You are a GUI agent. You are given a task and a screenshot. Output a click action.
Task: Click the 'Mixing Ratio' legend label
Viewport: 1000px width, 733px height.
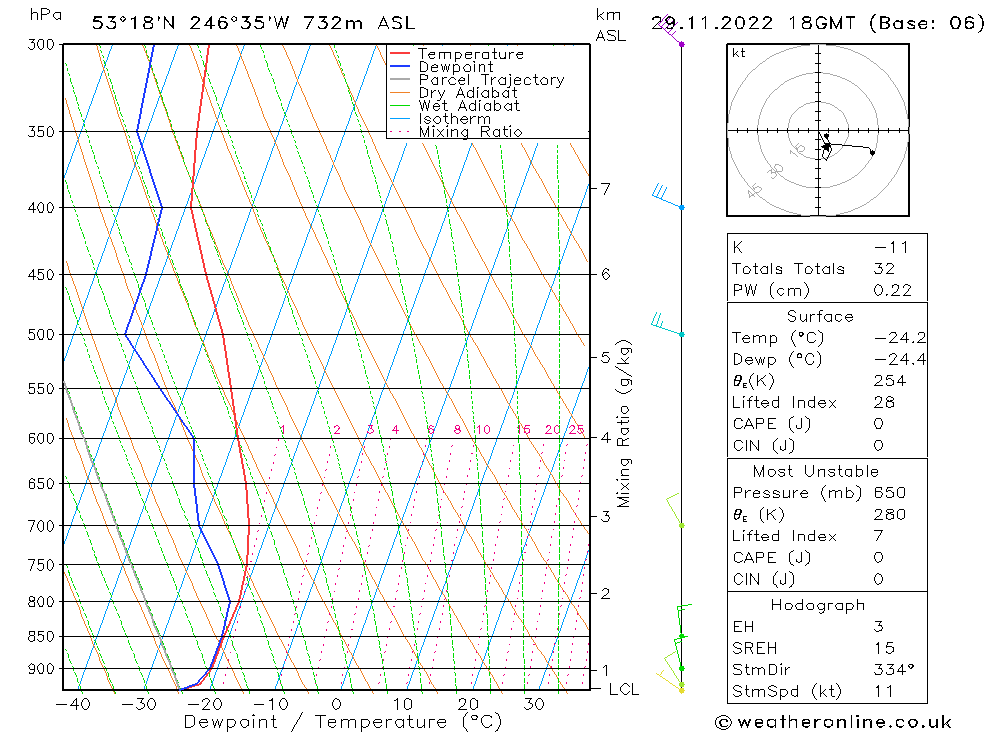pyautogui.click(x=470, y=131)
